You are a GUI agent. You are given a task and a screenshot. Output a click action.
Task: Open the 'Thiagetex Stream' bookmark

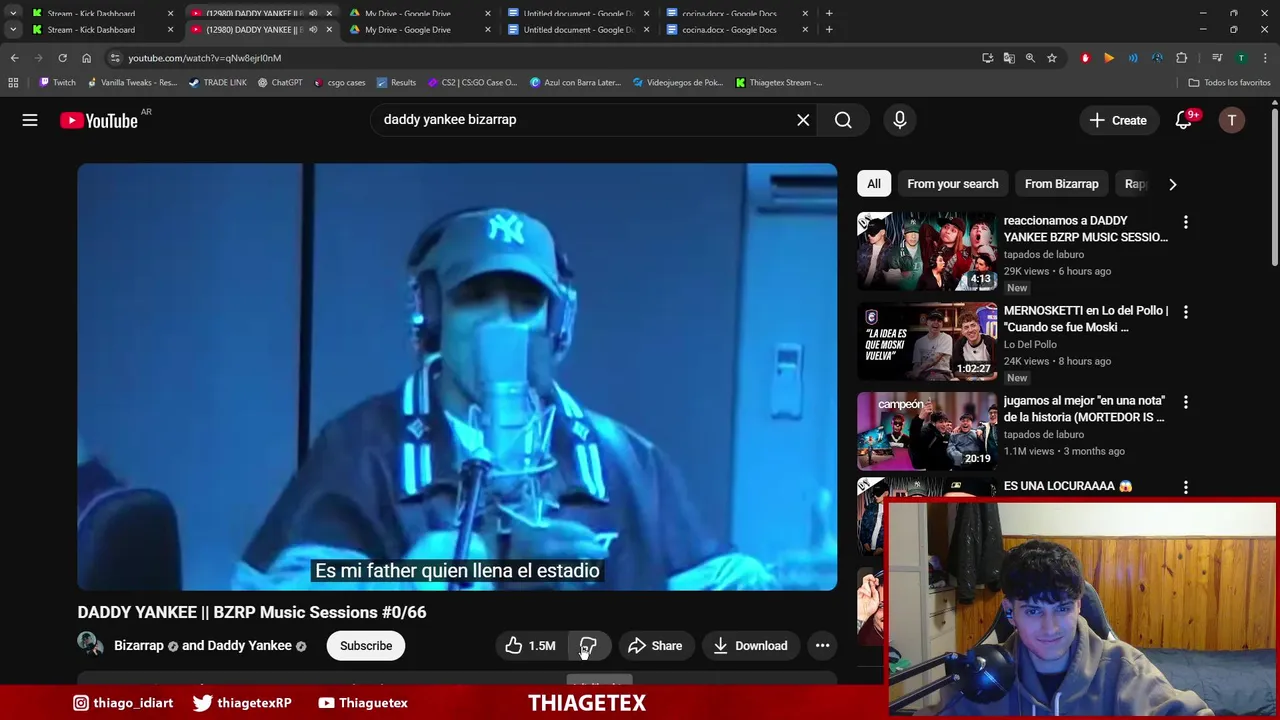779,83
